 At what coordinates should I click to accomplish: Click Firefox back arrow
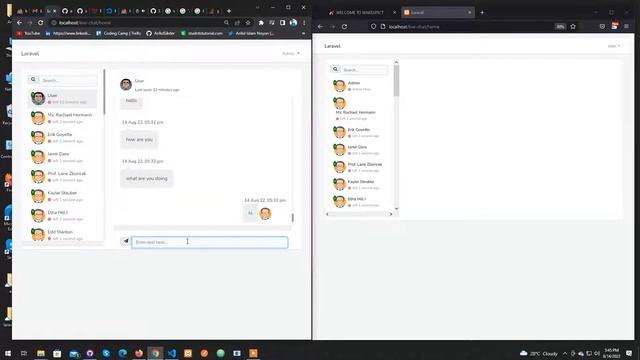pos(320,27)
